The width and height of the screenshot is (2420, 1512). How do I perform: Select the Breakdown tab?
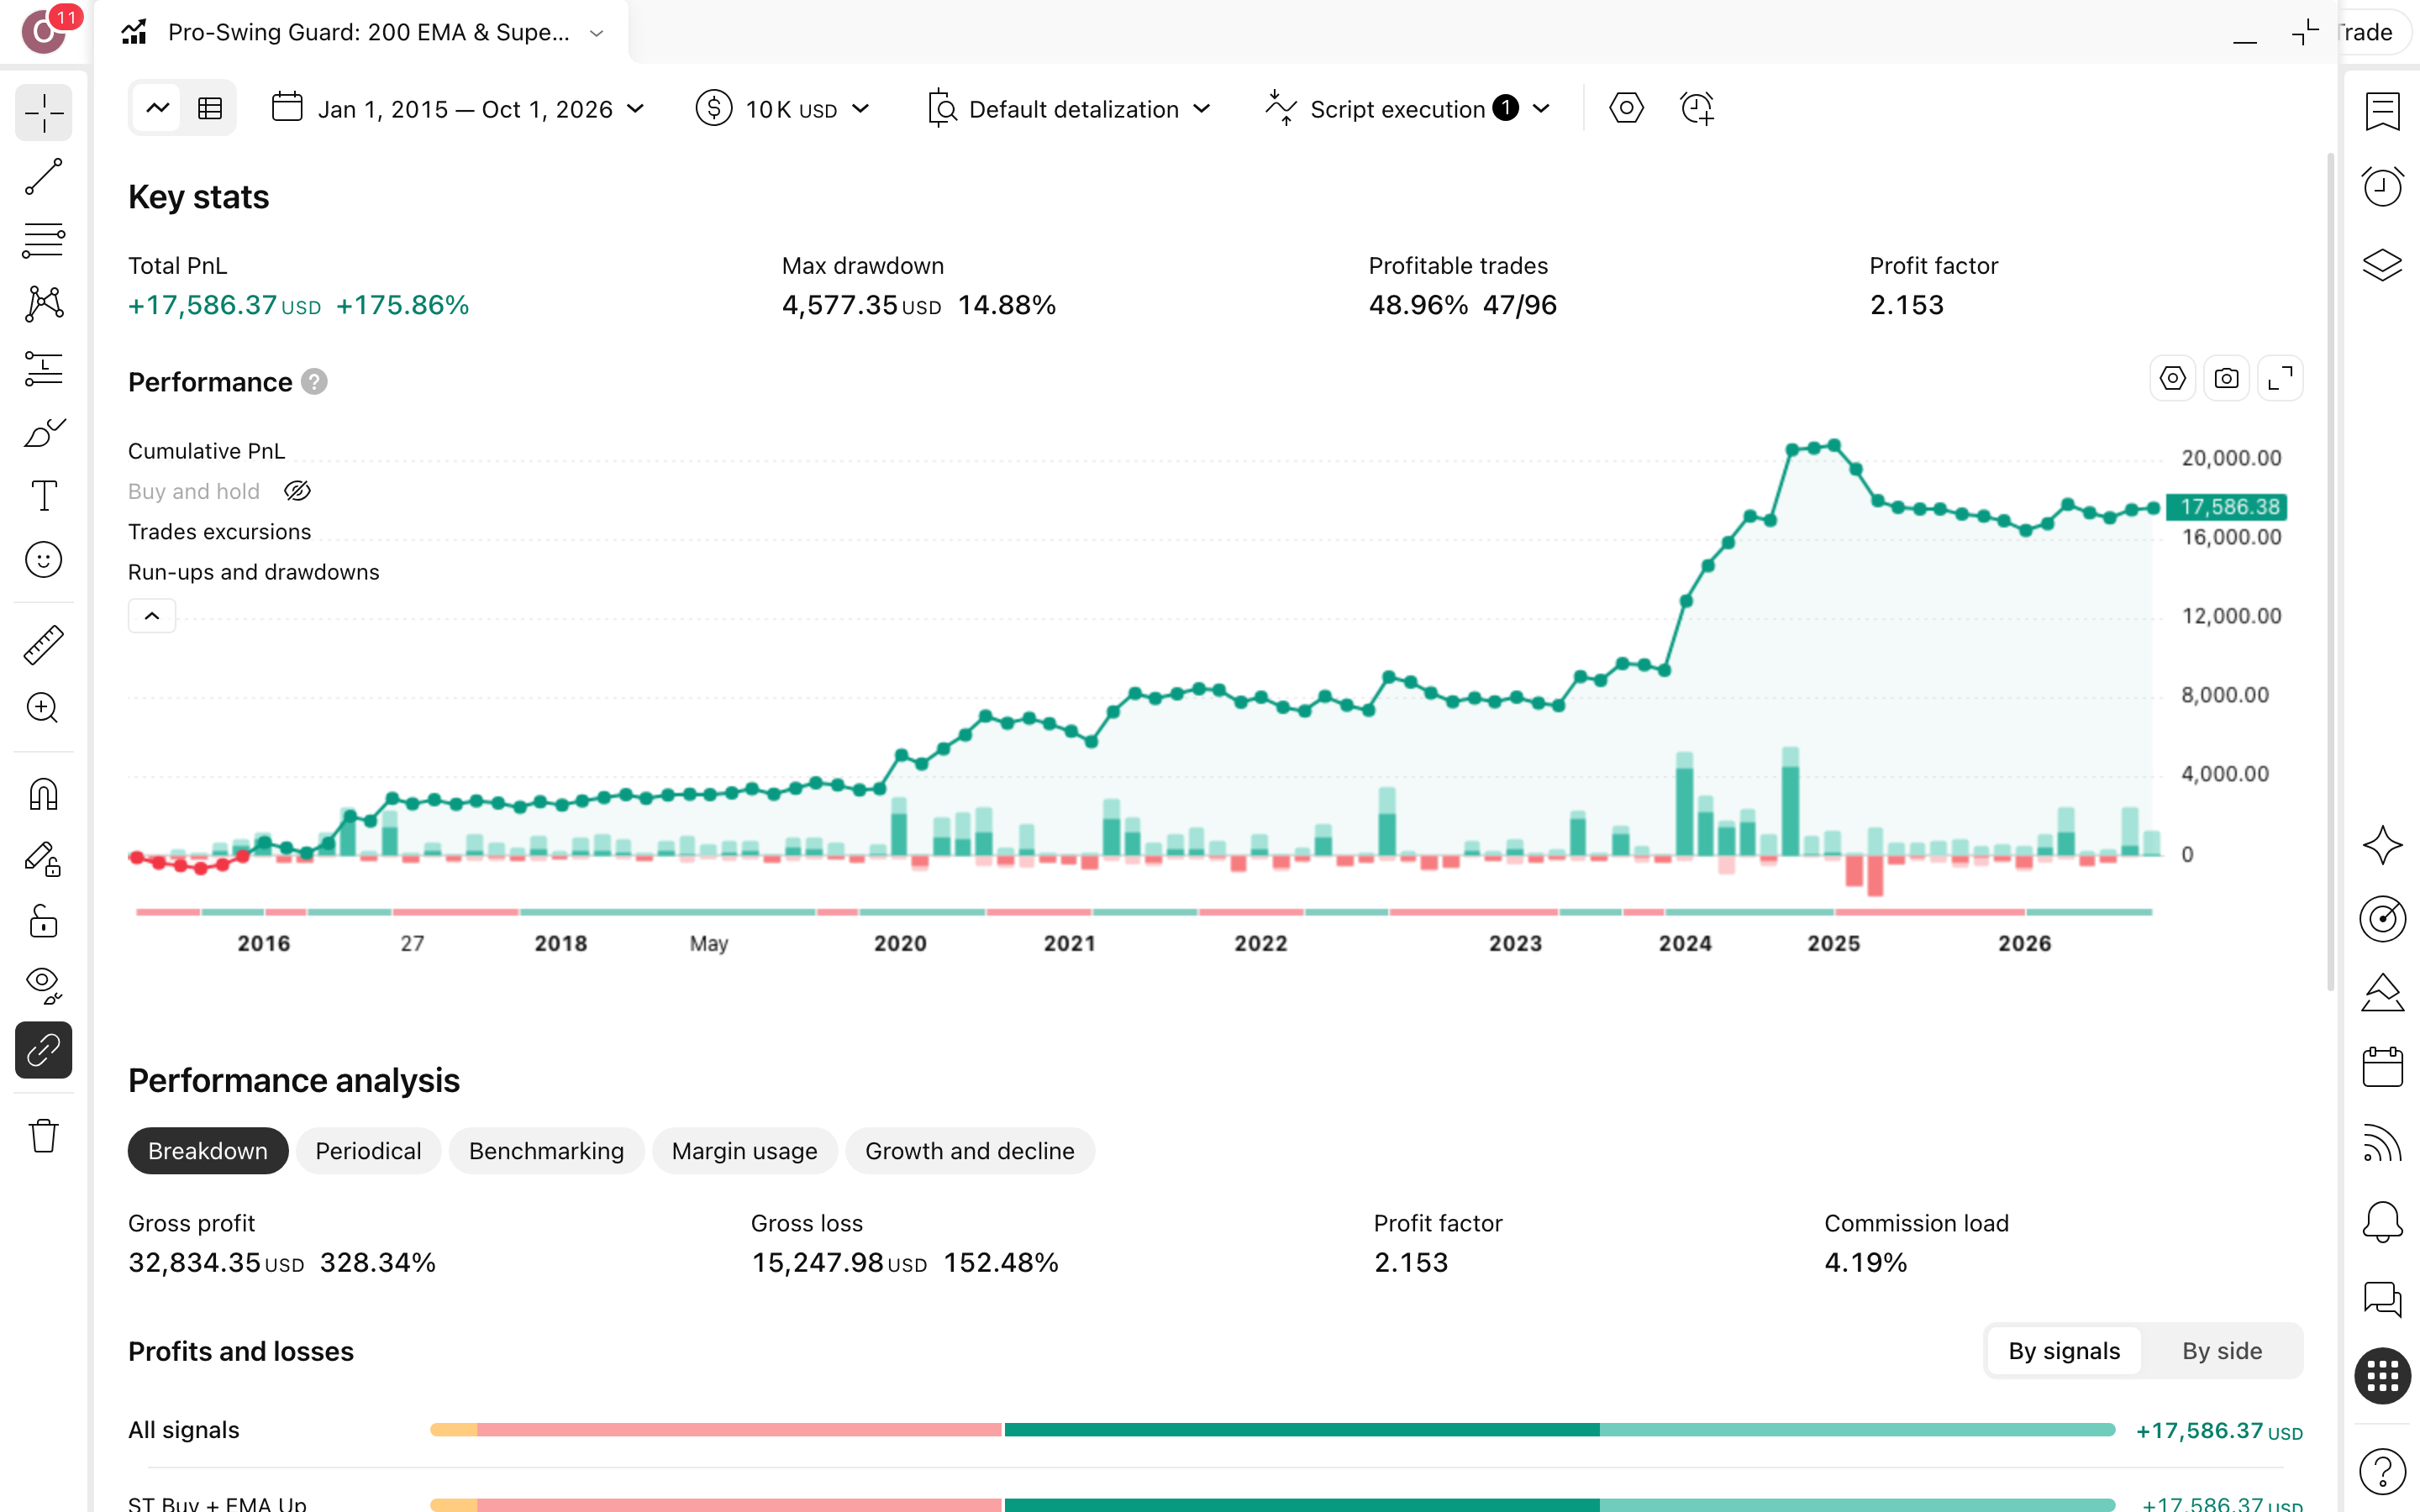tap(208, 1151)
